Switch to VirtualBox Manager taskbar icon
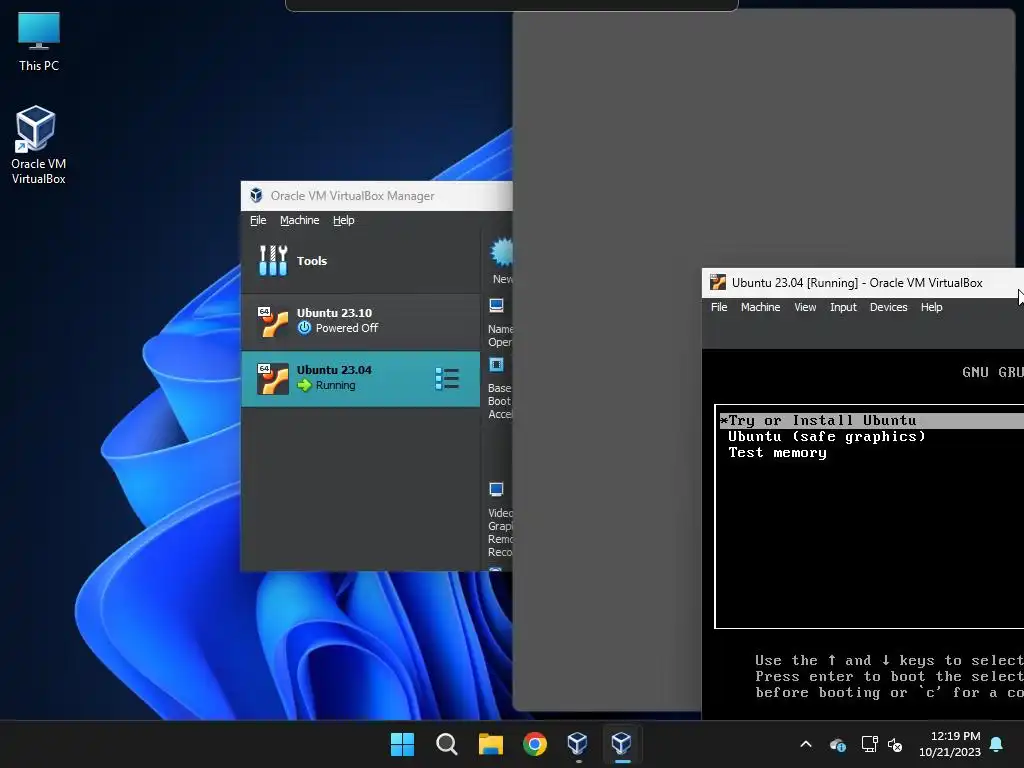 (578, 744)
